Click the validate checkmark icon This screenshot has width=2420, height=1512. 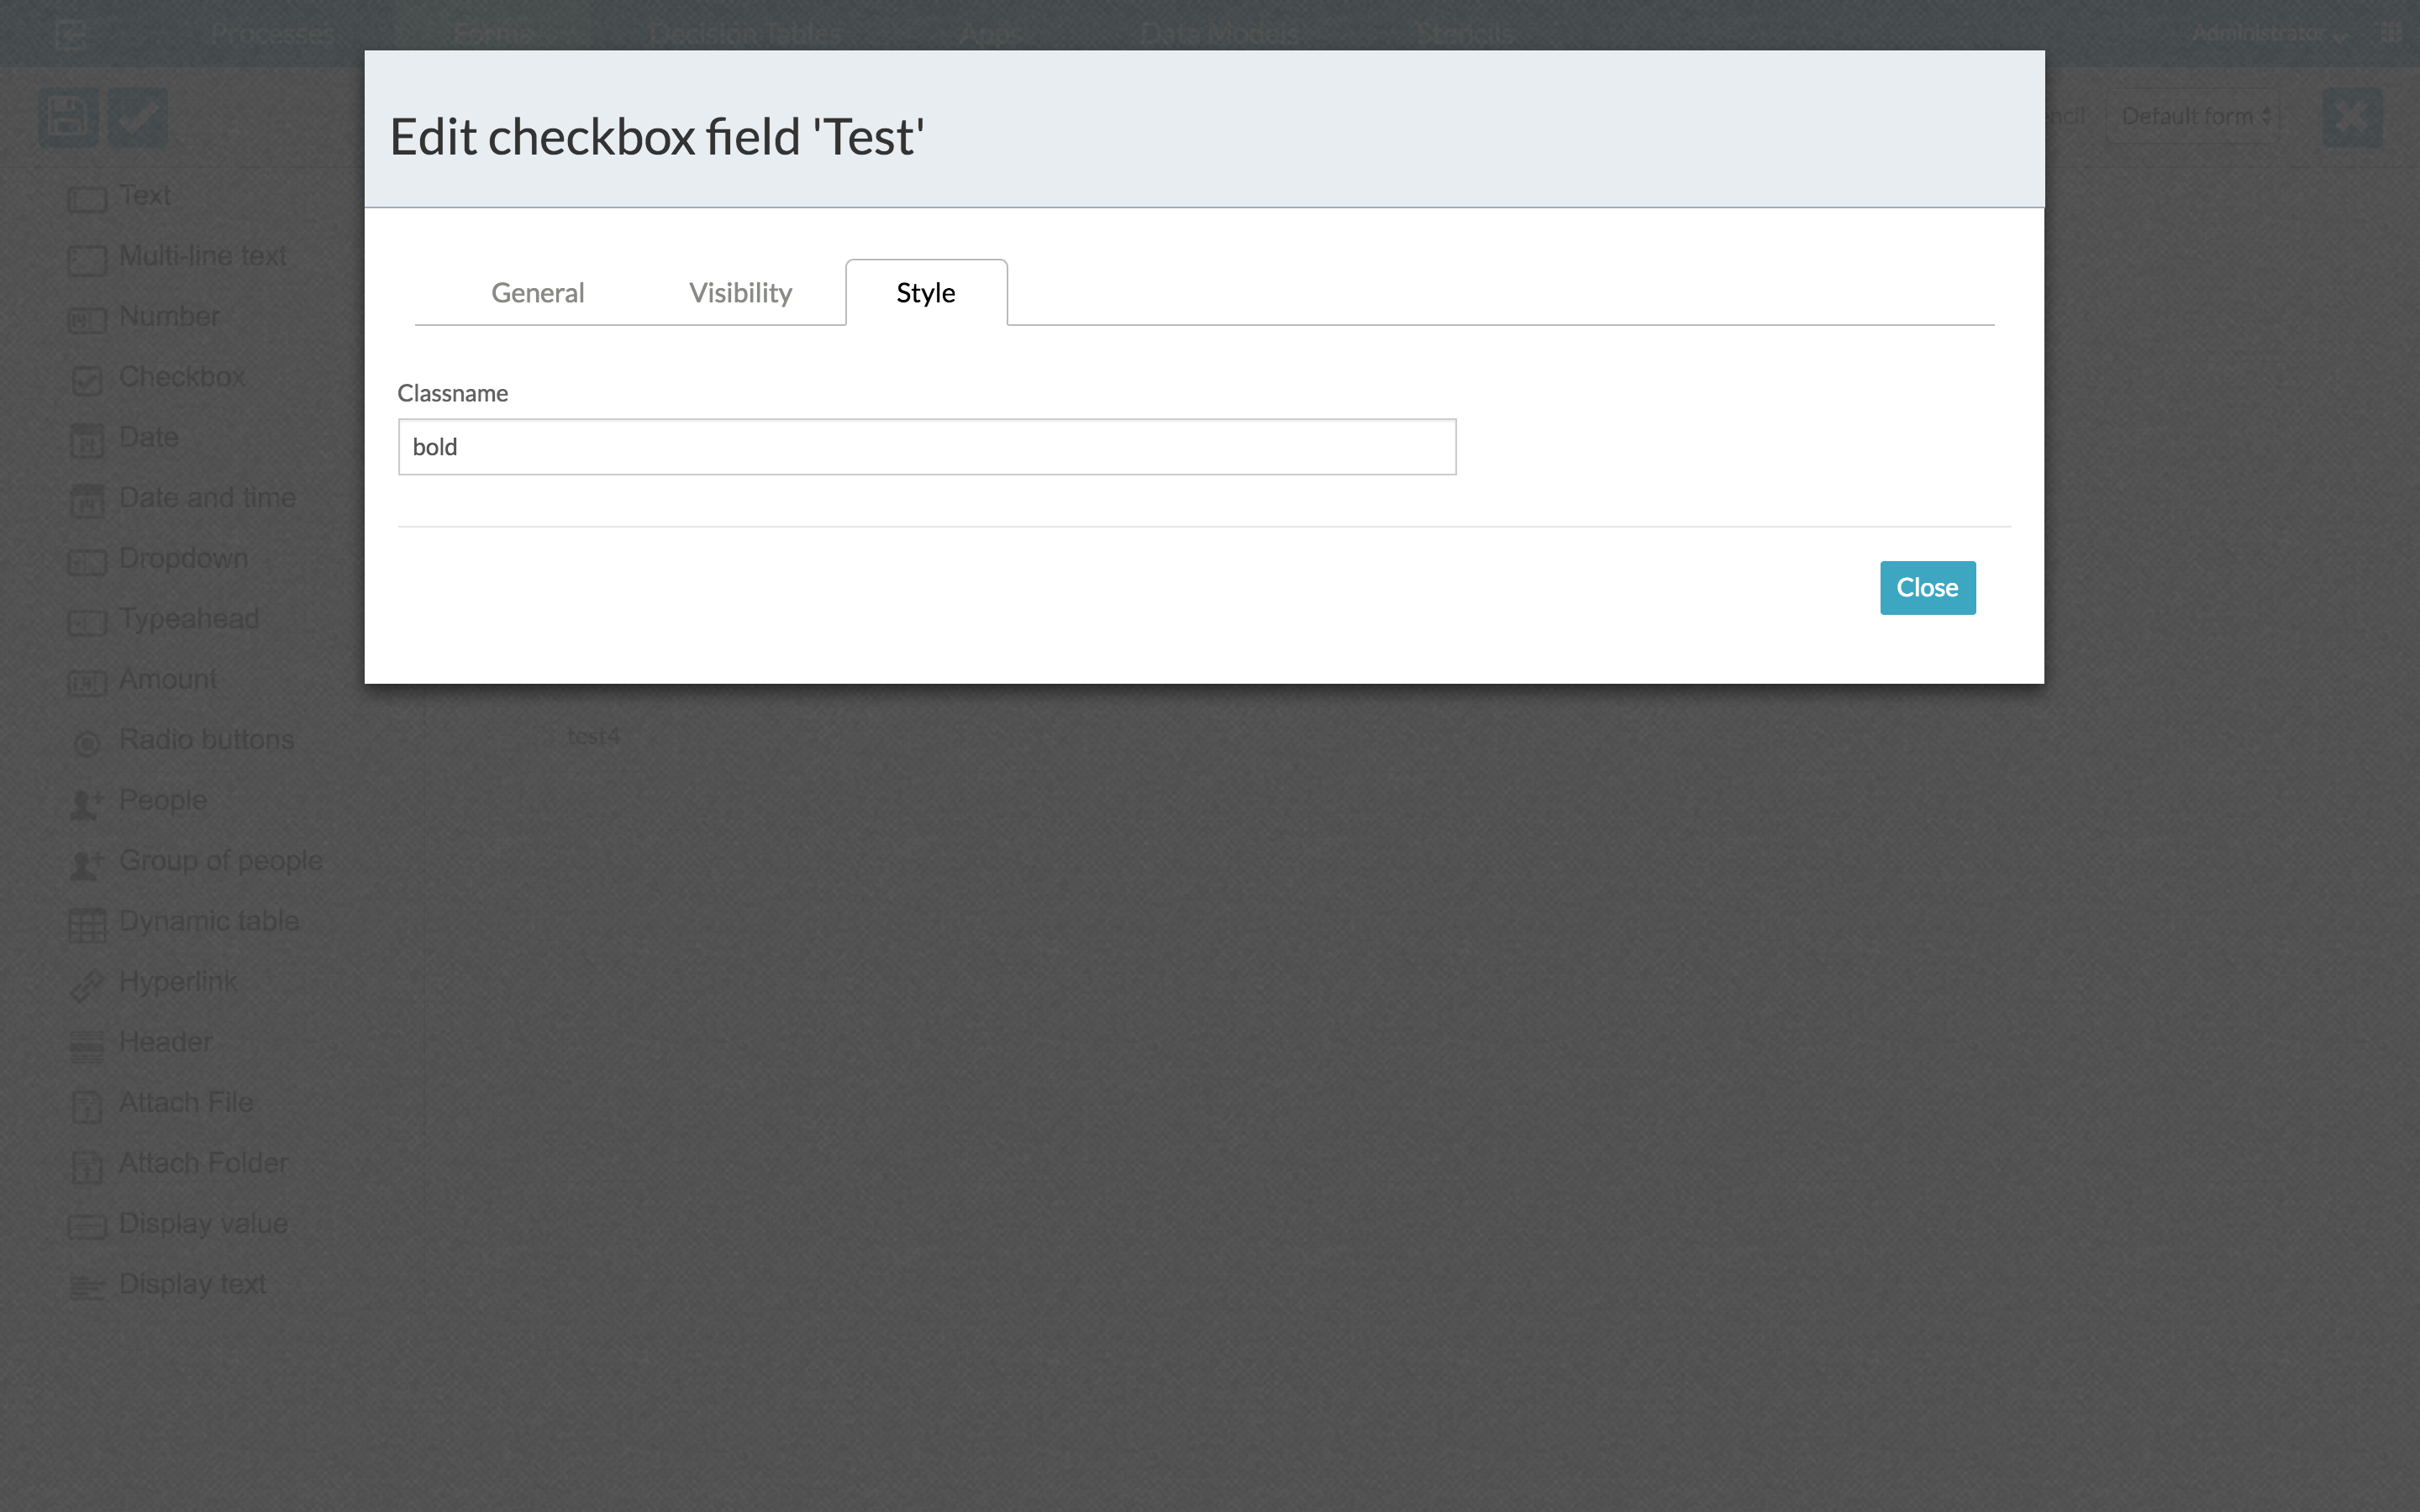(x=138, y=118)
